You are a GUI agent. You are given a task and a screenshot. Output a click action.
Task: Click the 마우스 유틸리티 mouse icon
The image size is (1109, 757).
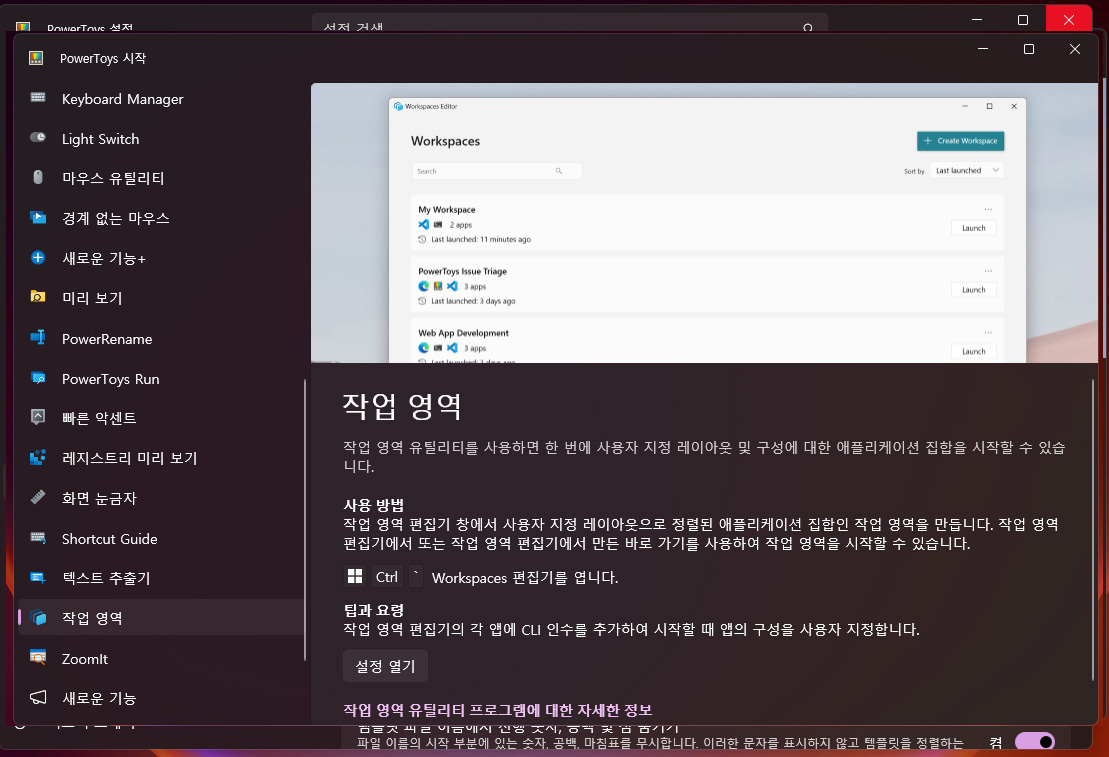coord(38,177)
